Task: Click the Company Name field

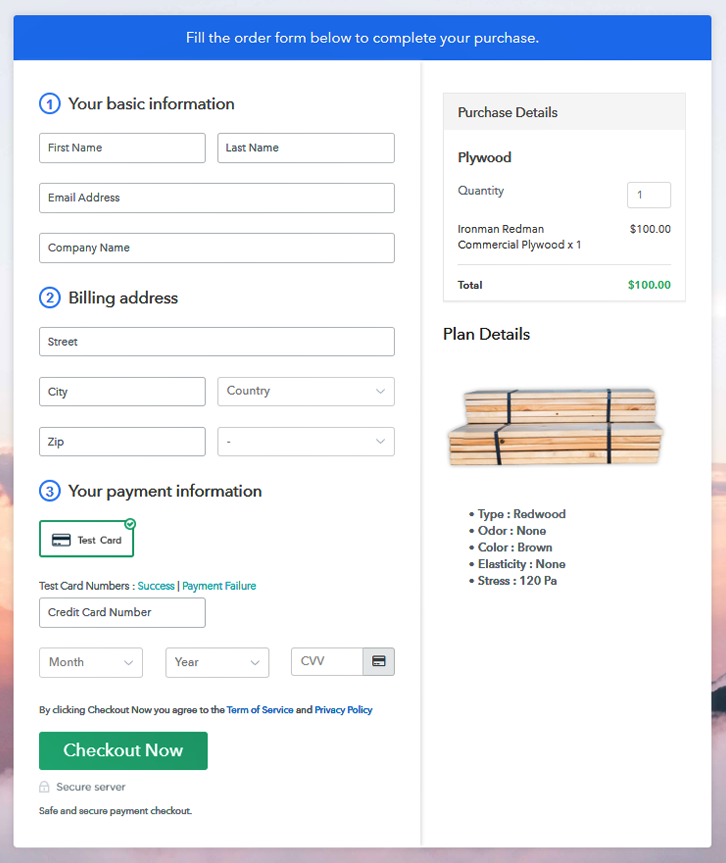Action: click(216, 248)
